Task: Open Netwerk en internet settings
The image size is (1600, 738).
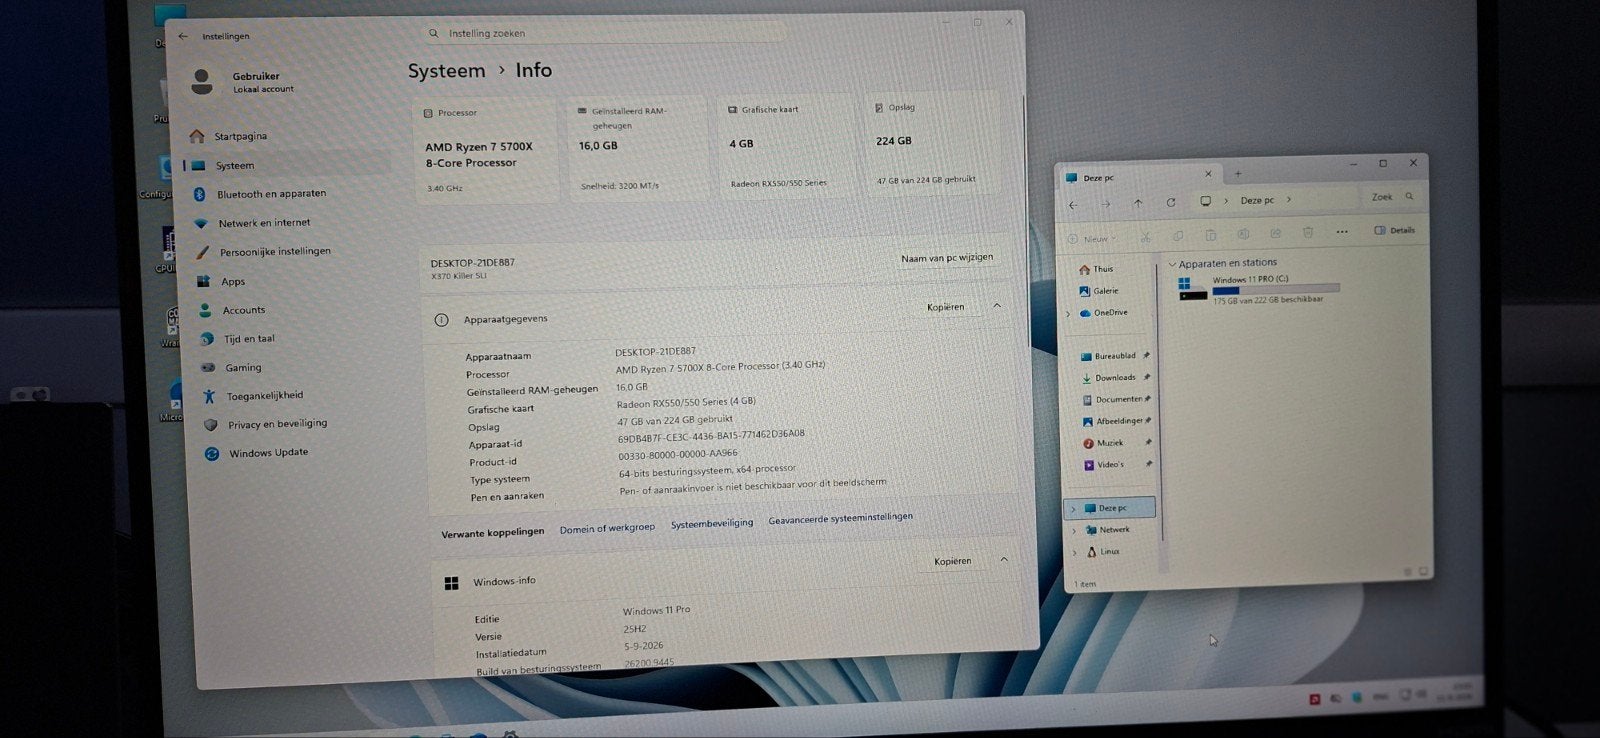Action: tap(264, 223)
